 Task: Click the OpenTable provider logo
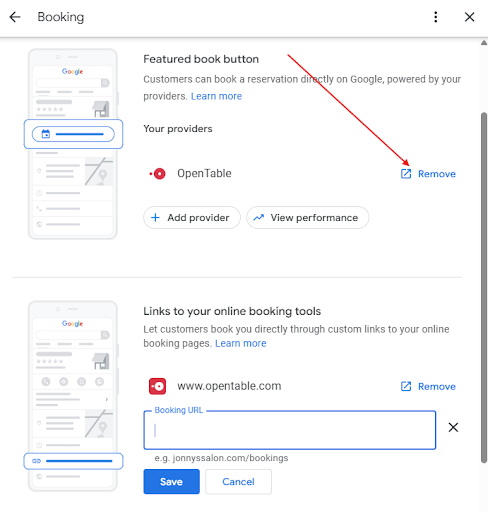pos(158,174)
